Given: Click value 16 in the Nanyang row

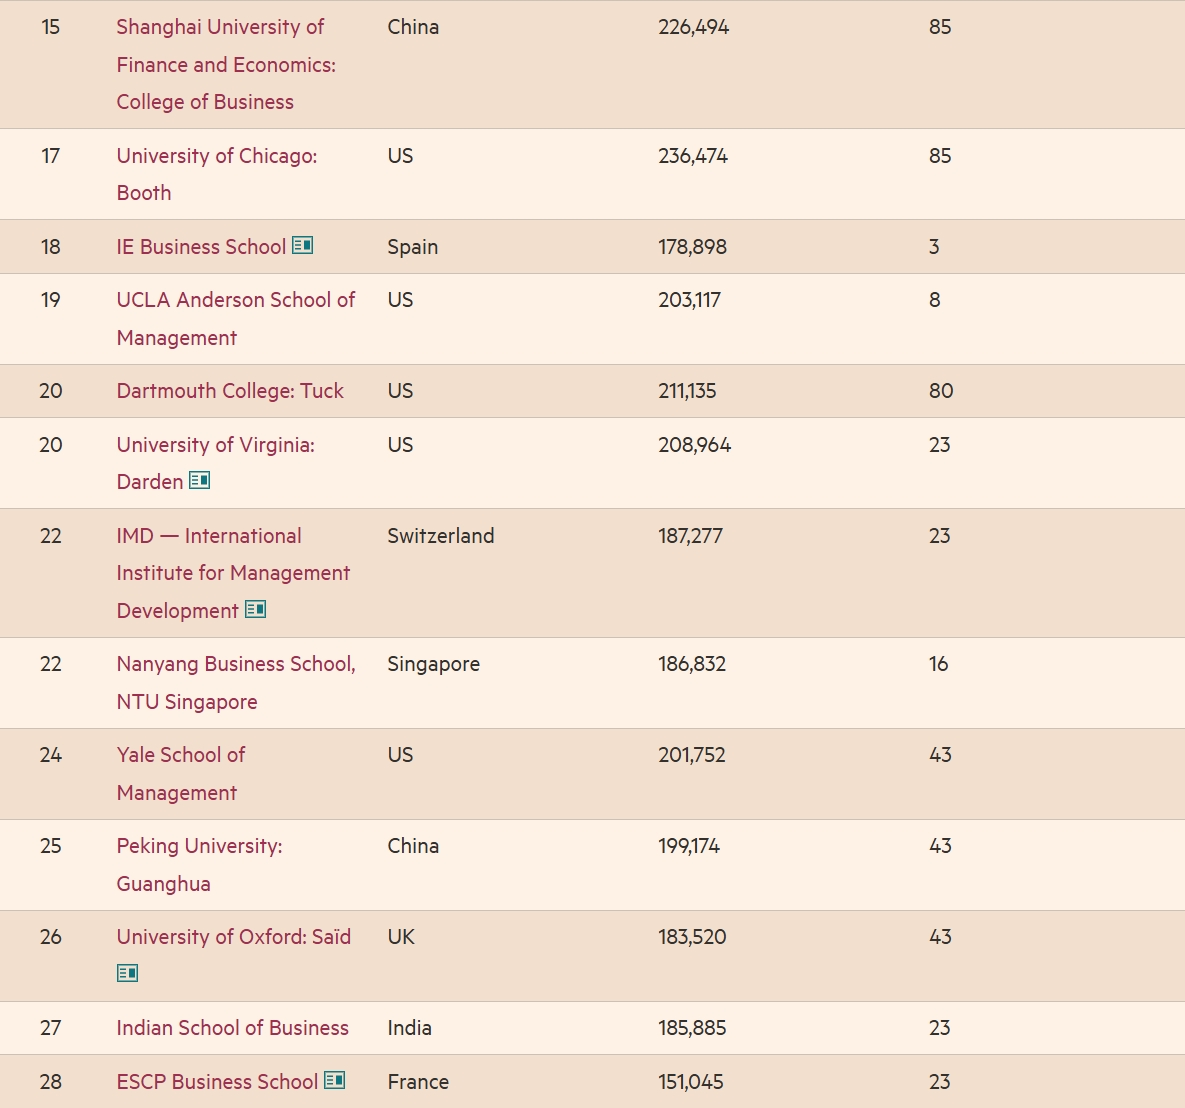Looking at the screenshot, I should click(x=939, y=664).
